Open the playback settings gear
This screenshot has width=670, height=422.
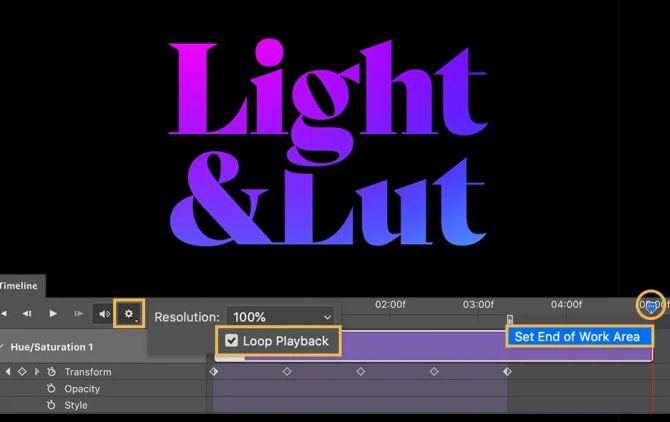pos(129,314)
